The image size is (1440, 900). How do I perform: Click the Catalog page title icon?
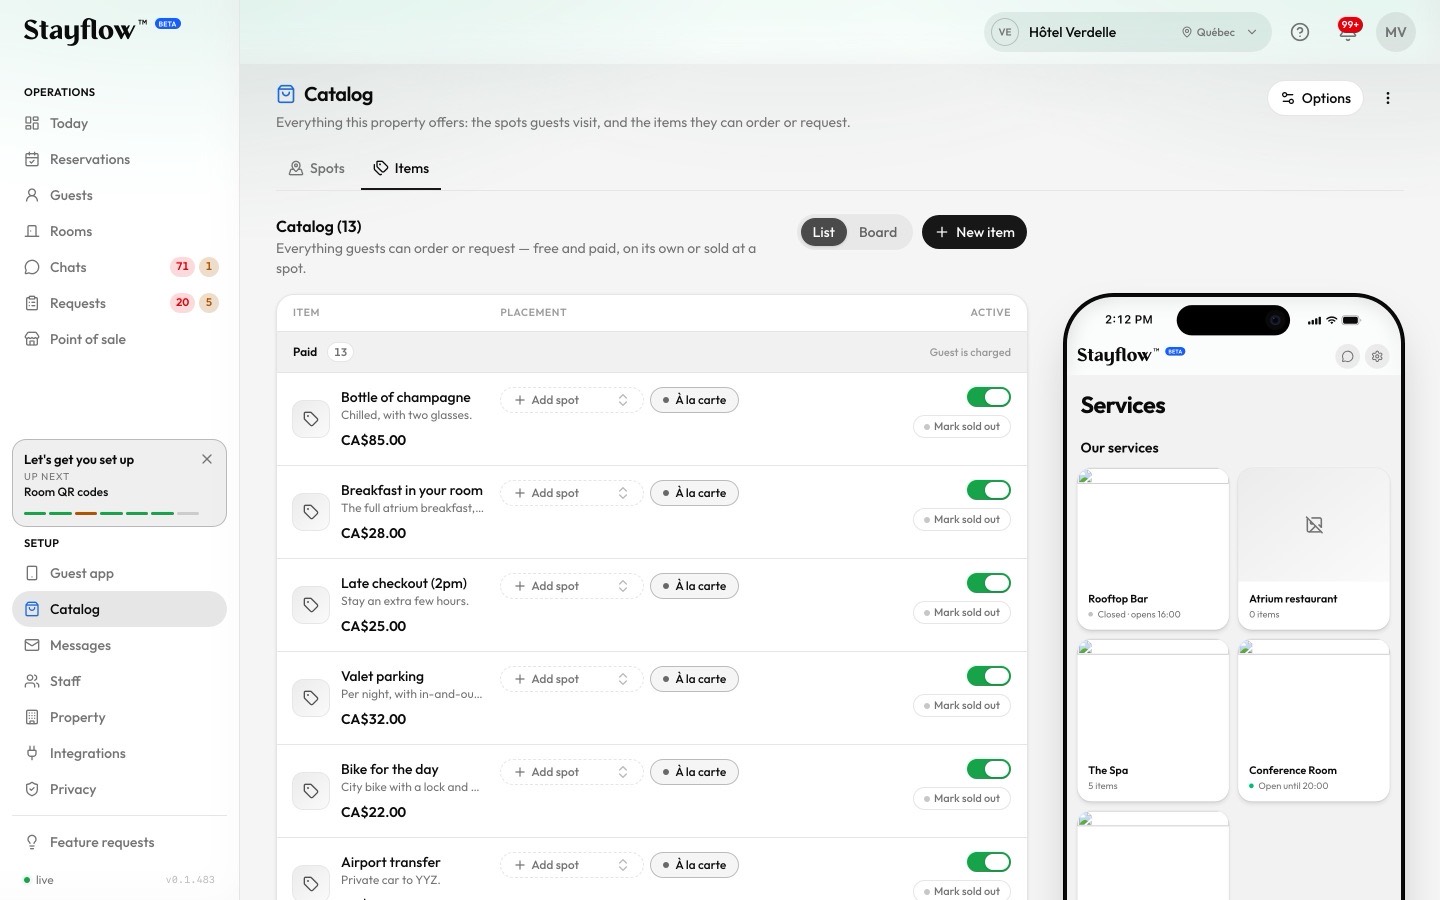pyautogui.click(x=286, y=94)
